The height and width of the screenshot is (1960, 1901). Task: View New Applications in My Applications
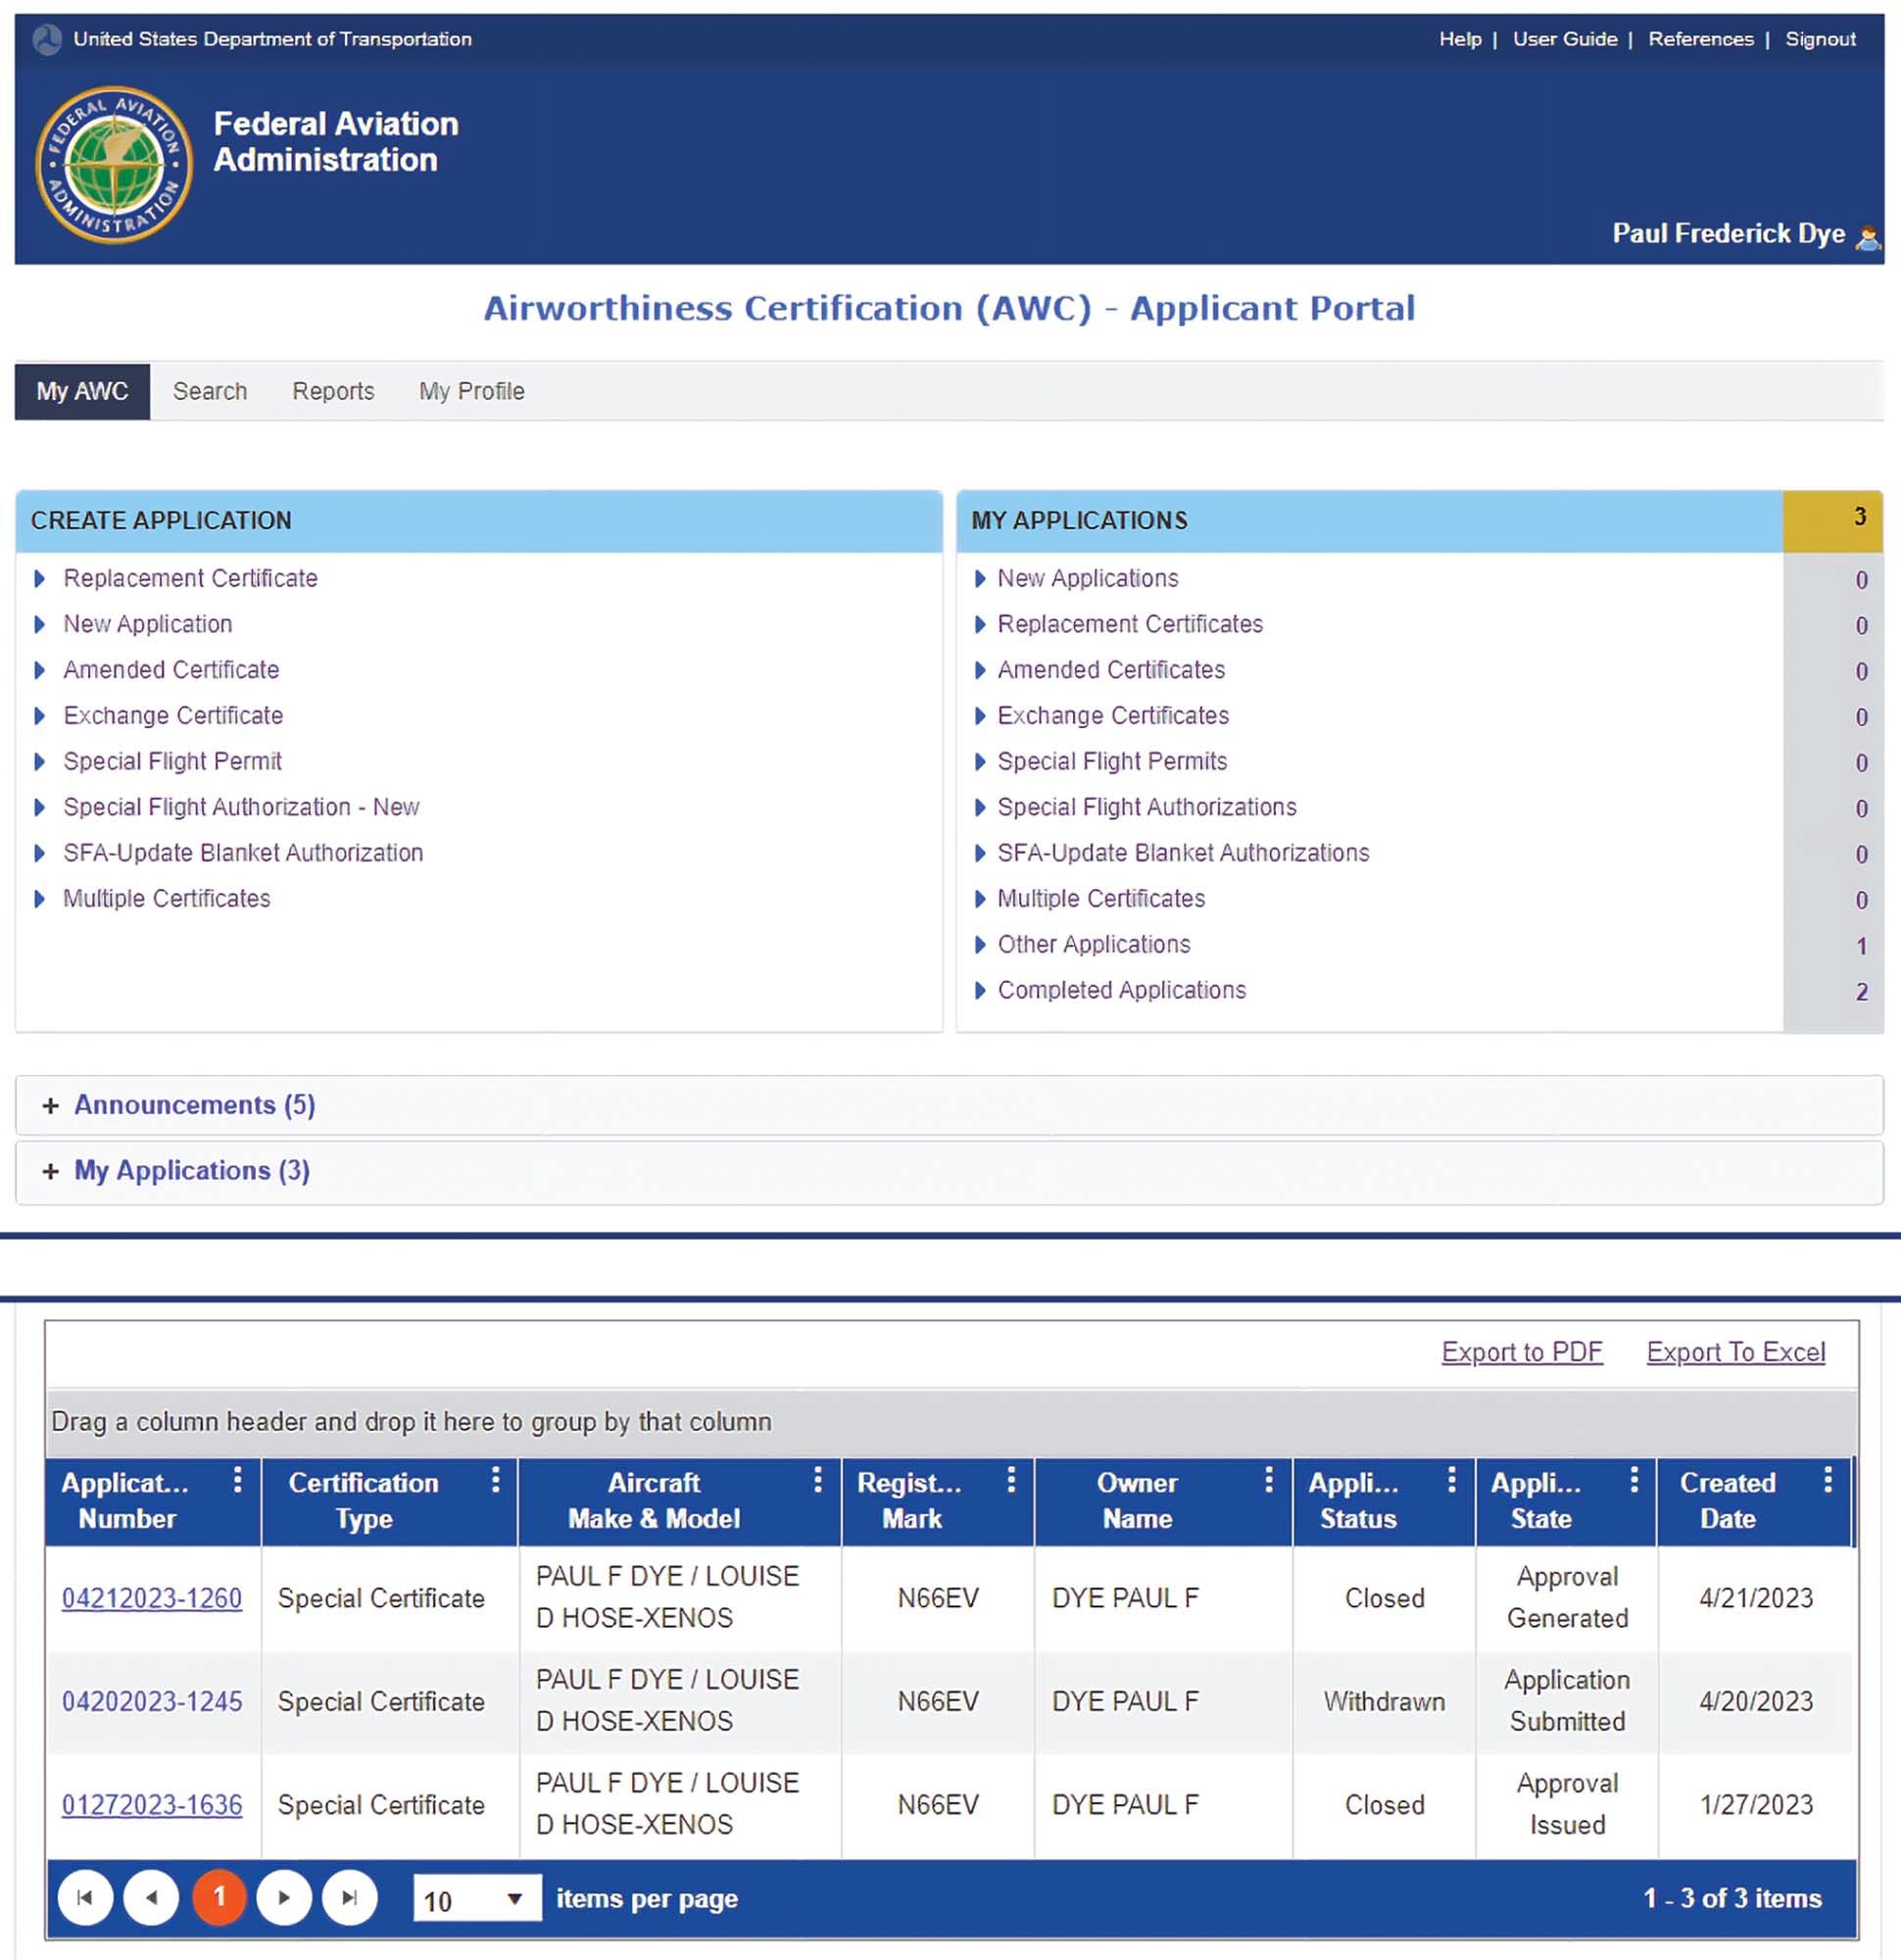(x=1088, y=578)
